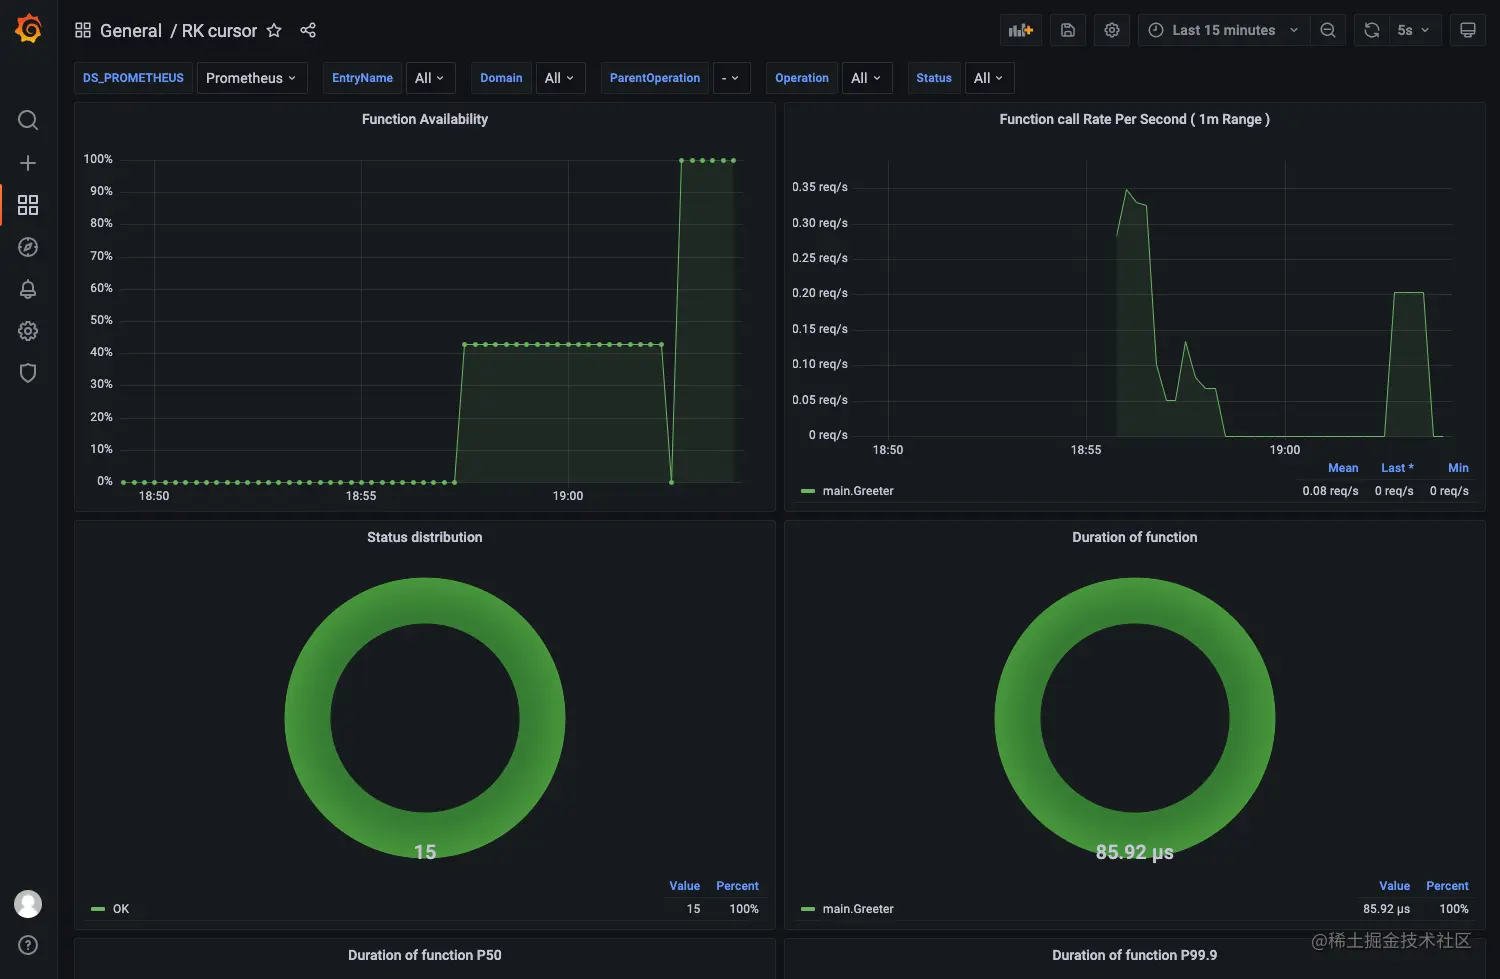The image size is (1500, 979).
Task: Sort legend by the Mean column header
Action: point(1343,468)
